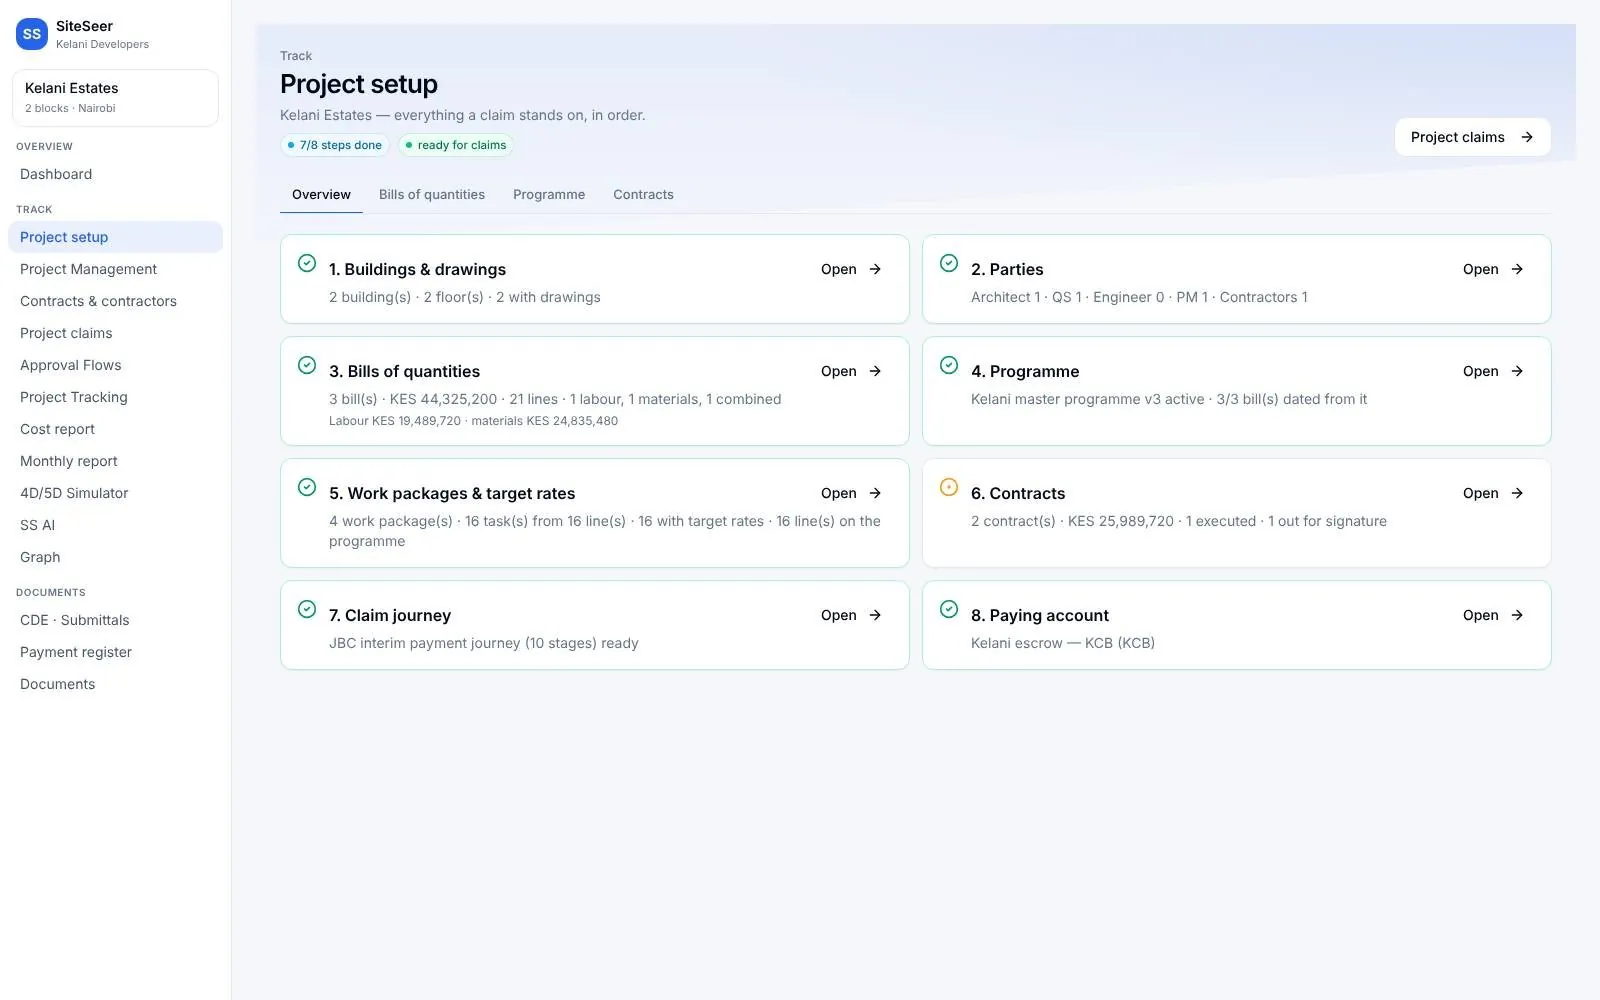
Task: Go to Approval Flows page
Action: [115, 365]
